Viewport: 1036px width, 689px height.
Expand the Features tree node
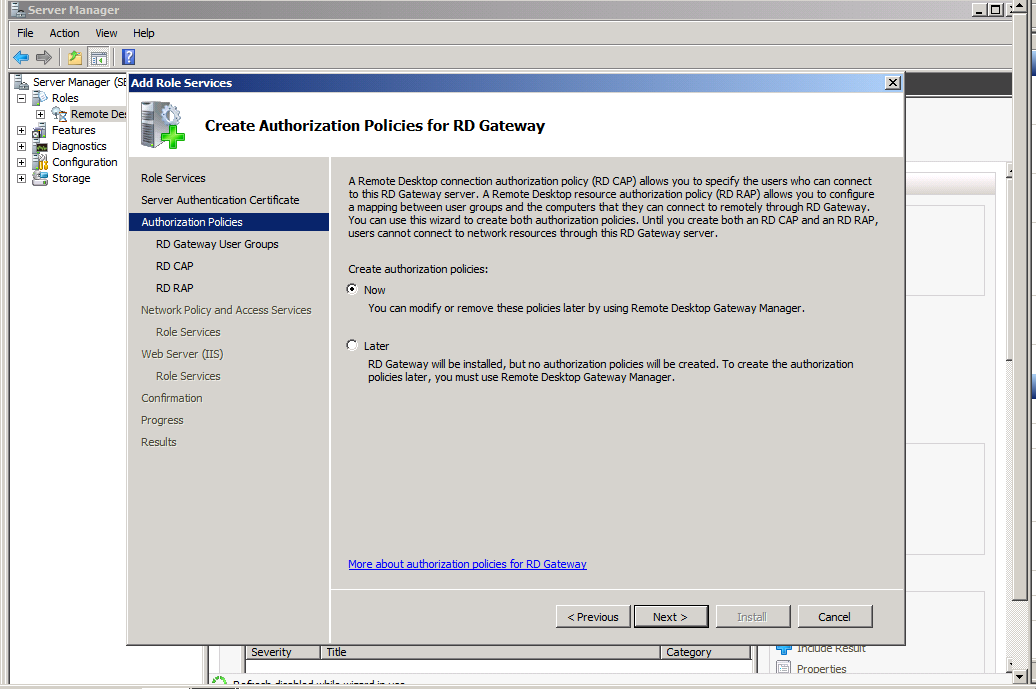pyautogui.click(x=21, y=130)
